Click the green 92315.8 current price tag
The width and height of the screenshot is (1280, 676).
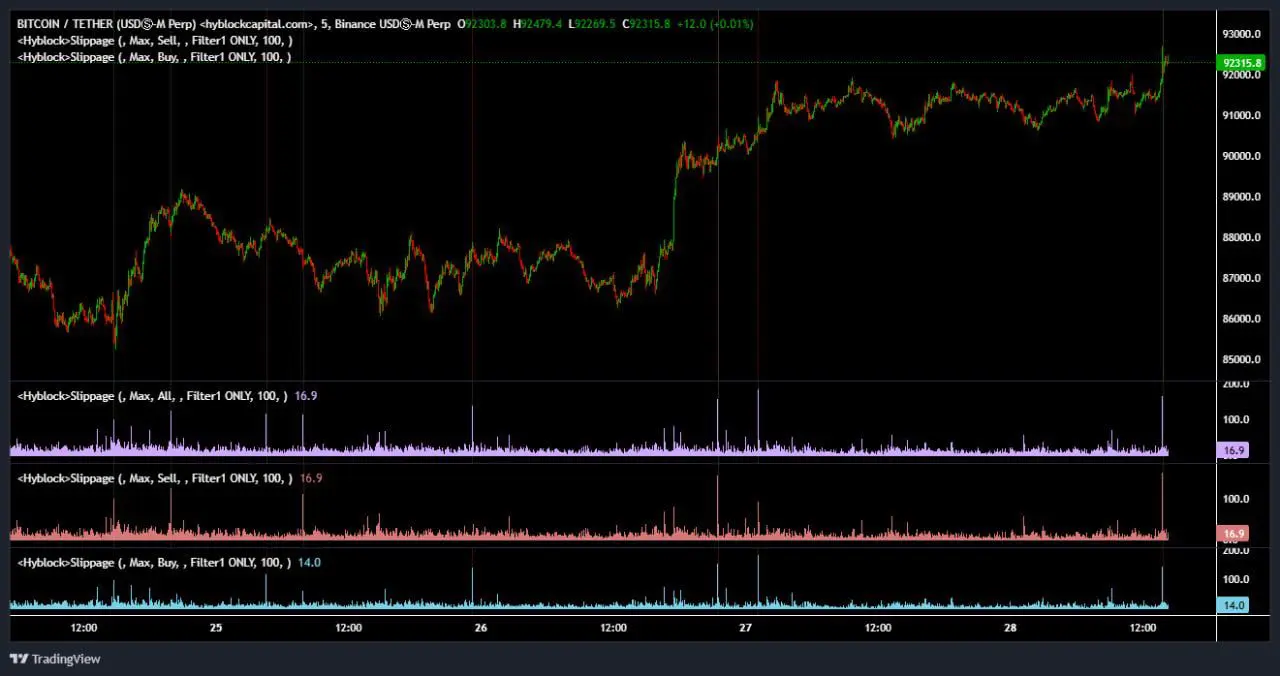point(1240,63)
